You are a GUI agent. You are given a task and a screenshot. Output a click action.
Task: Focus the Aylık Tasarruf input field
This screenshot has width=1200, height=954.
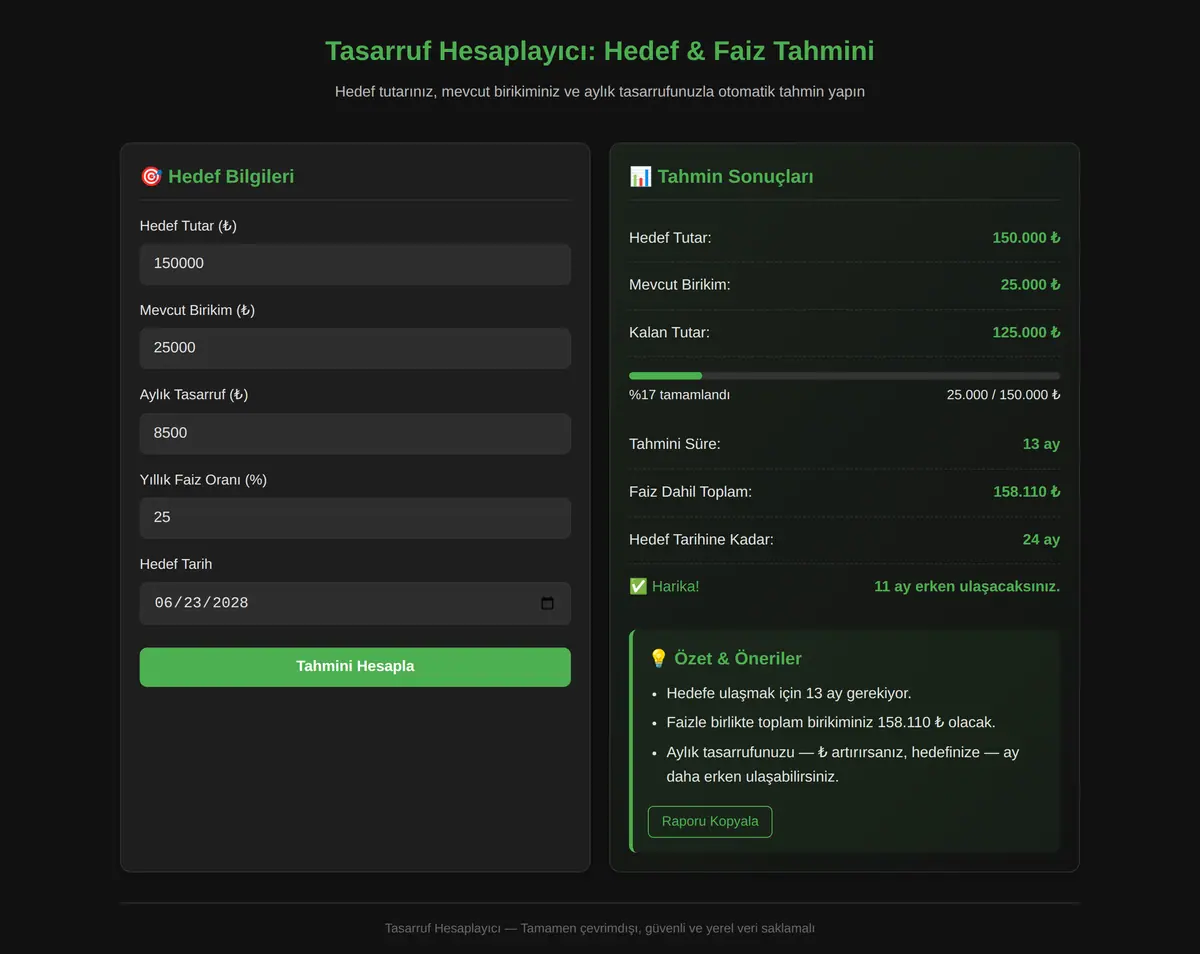[355, 433]
